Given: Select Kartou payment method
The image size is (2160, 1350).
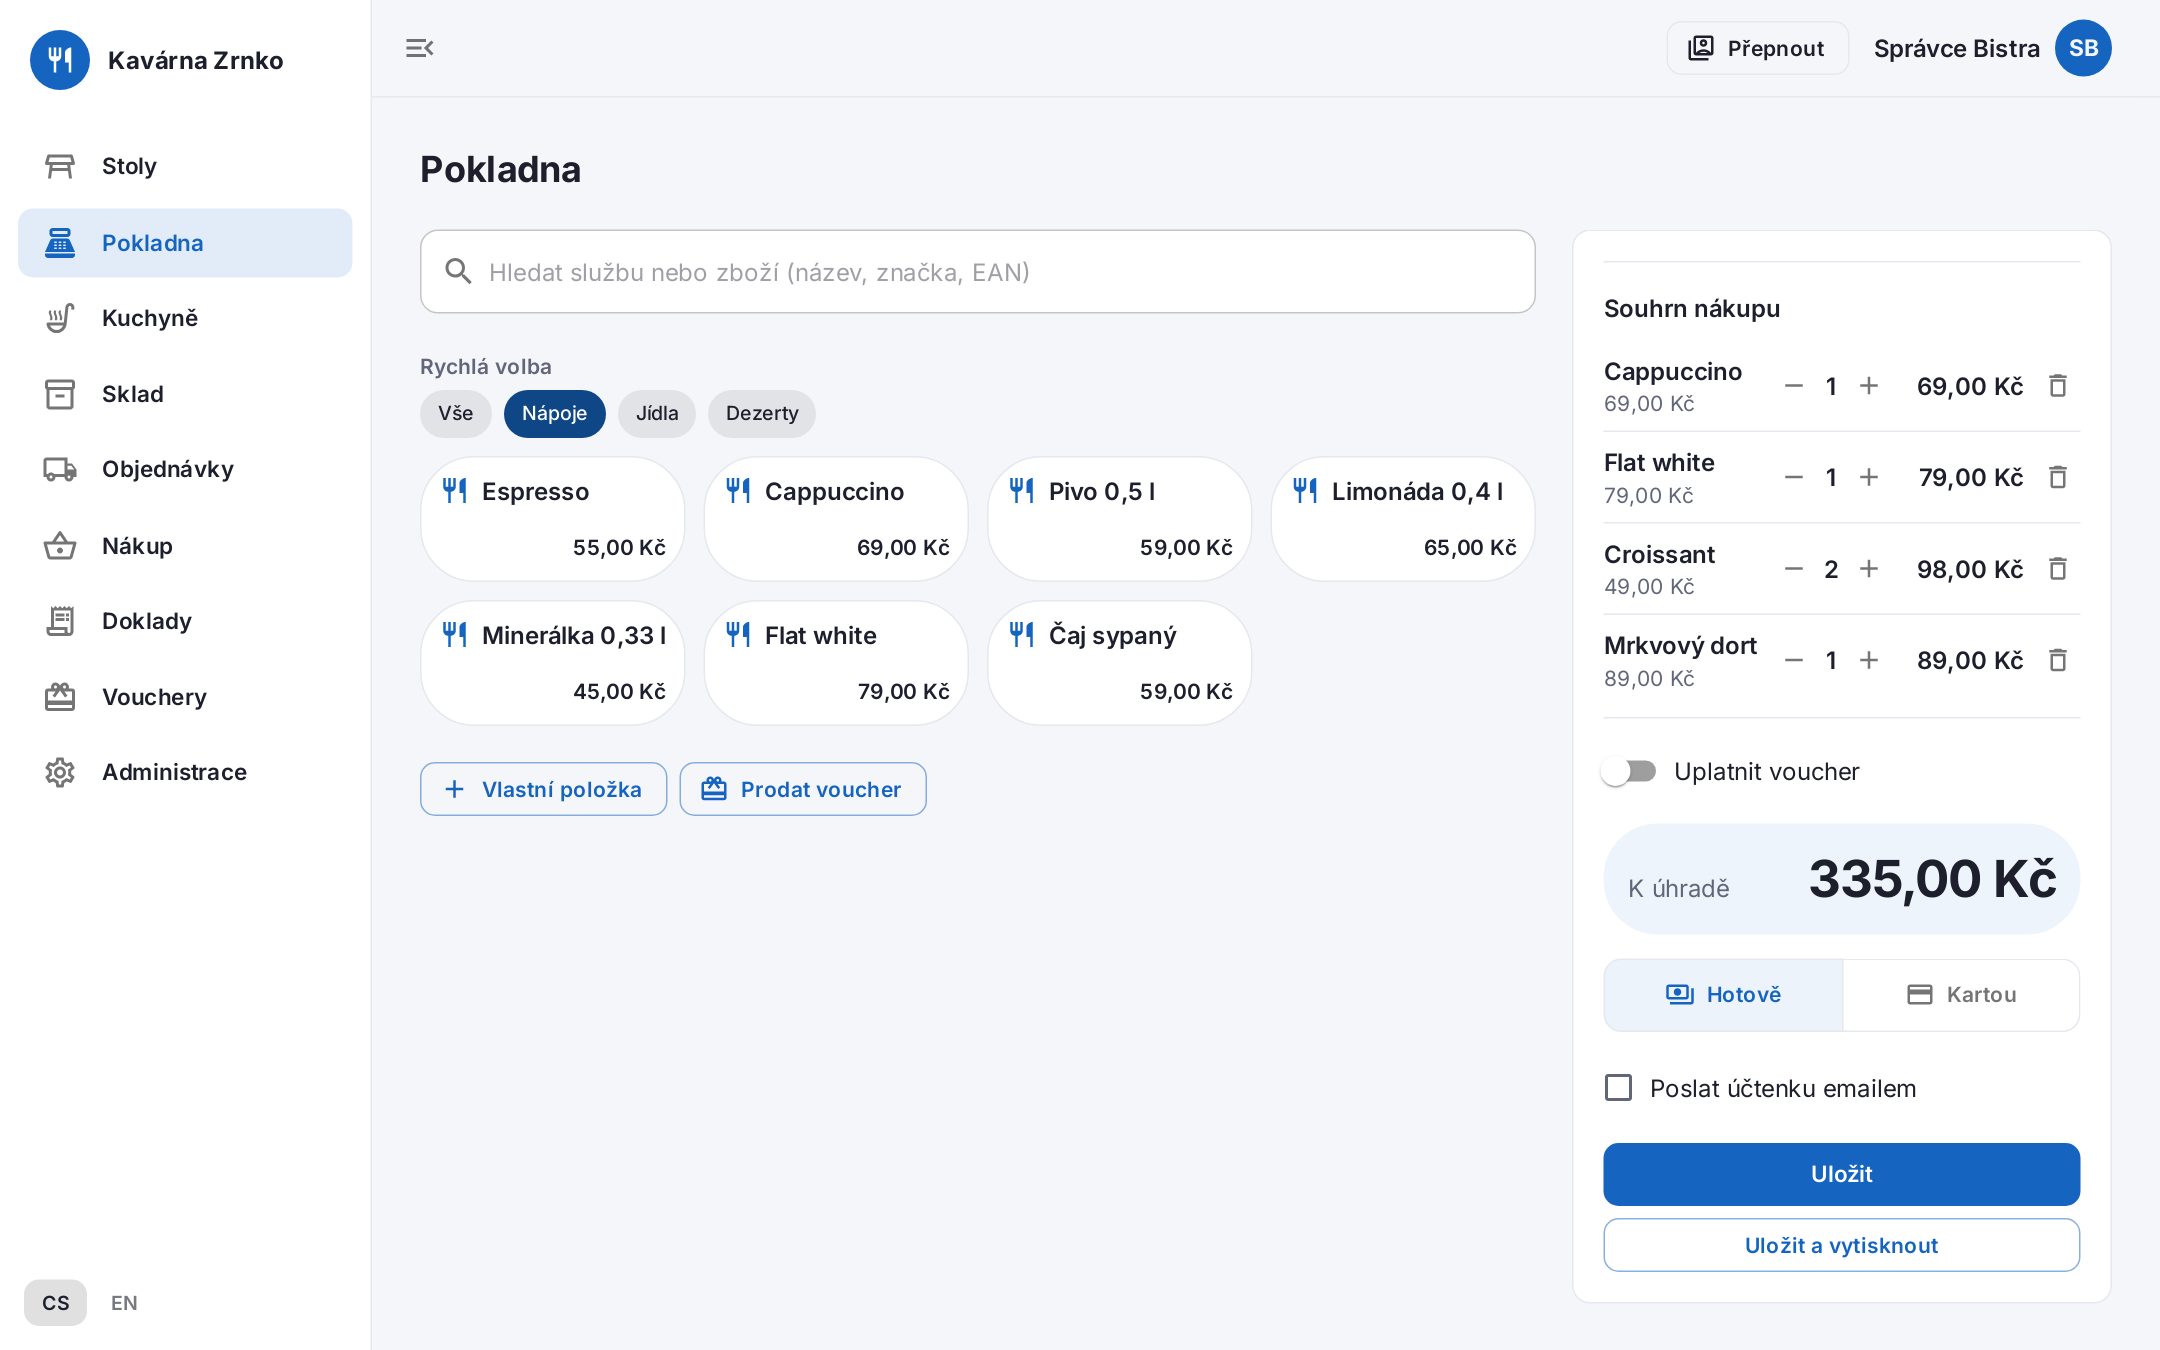Looking at the screenshot, I should coord(1961,995).
